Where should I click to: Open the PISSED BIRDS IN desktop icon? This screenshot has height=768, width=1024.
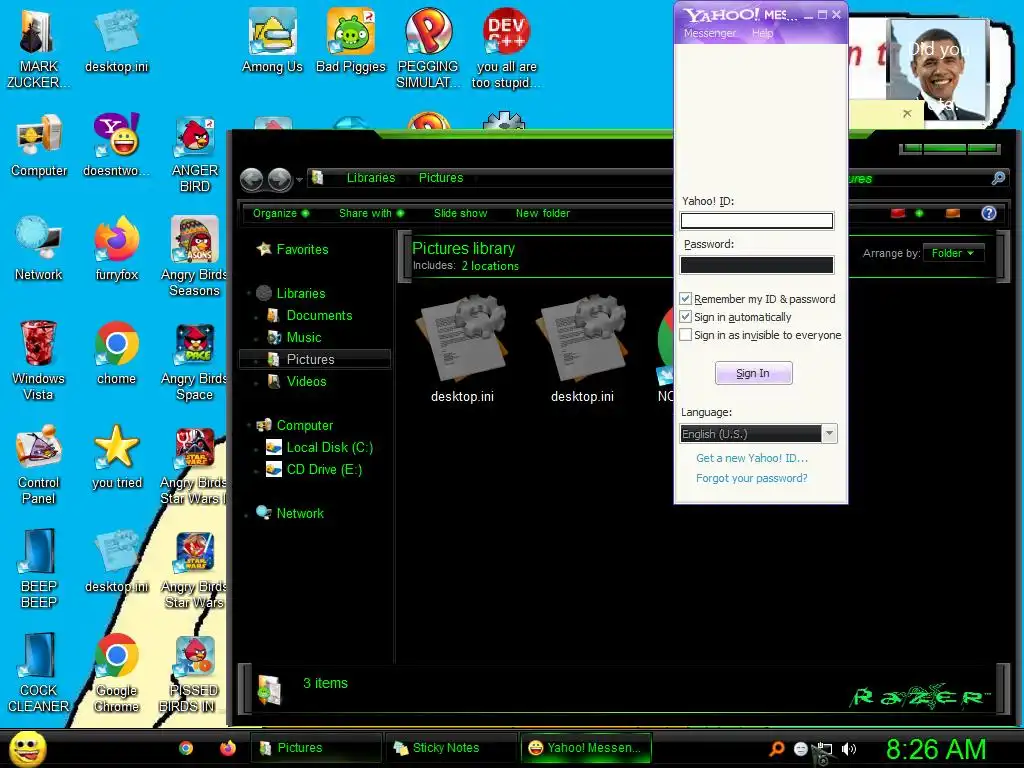tap(195, 673)
